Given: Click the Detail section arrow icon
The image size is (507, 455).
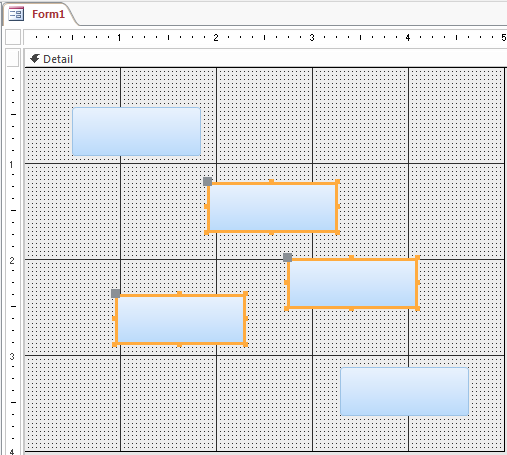Looking at the screenshot, I should tap(35, 59).
